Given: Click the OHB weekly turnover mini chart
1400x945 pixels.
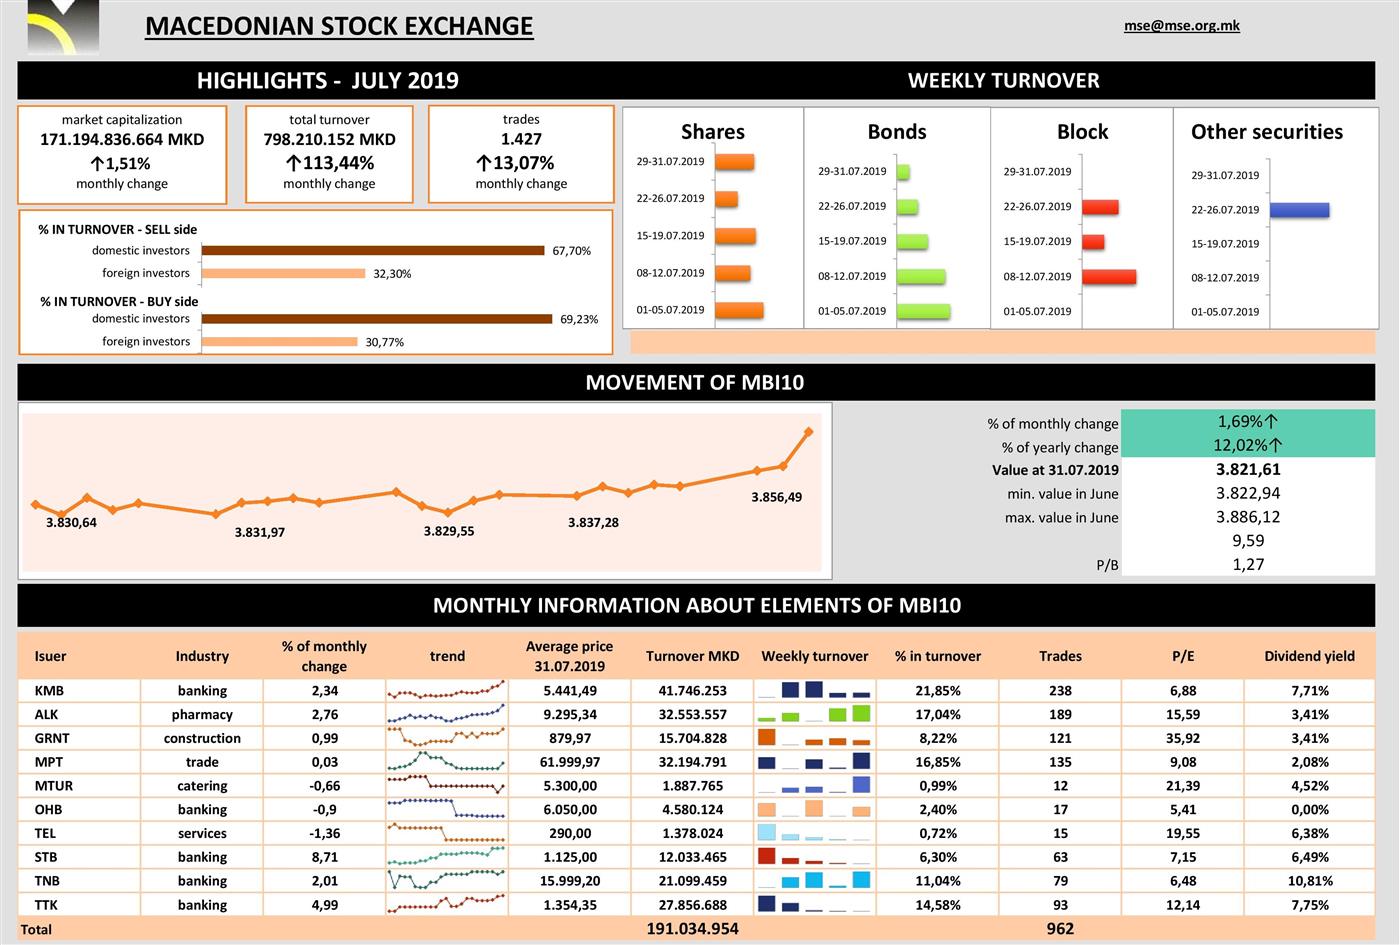Looking at the screenshot, I should [x=814, y=809].
